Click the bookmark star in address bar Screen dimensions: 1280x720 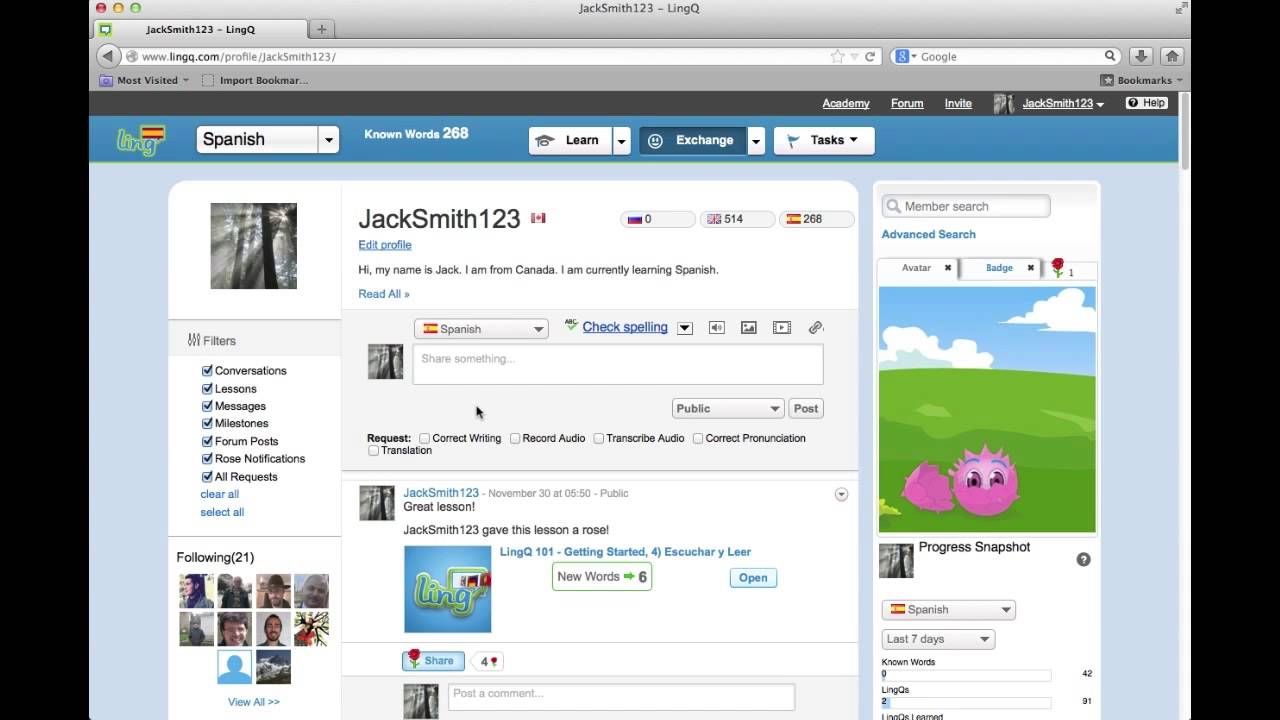point(838,57)
